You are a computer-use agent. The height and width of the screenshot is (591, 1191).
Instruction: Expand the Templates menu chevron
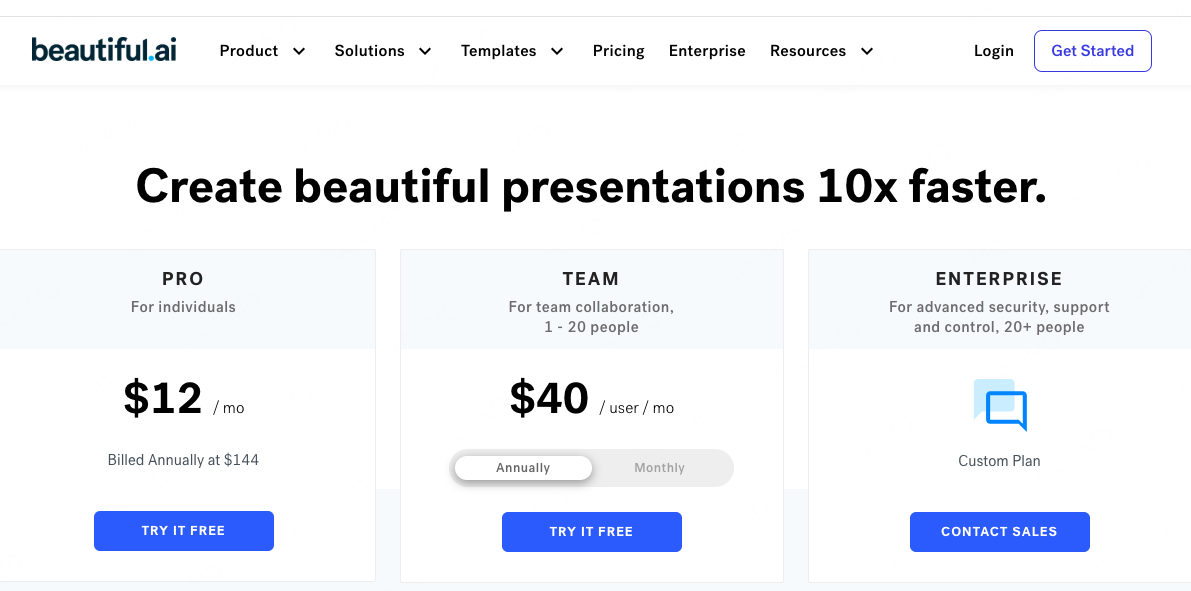click(558, 51)
